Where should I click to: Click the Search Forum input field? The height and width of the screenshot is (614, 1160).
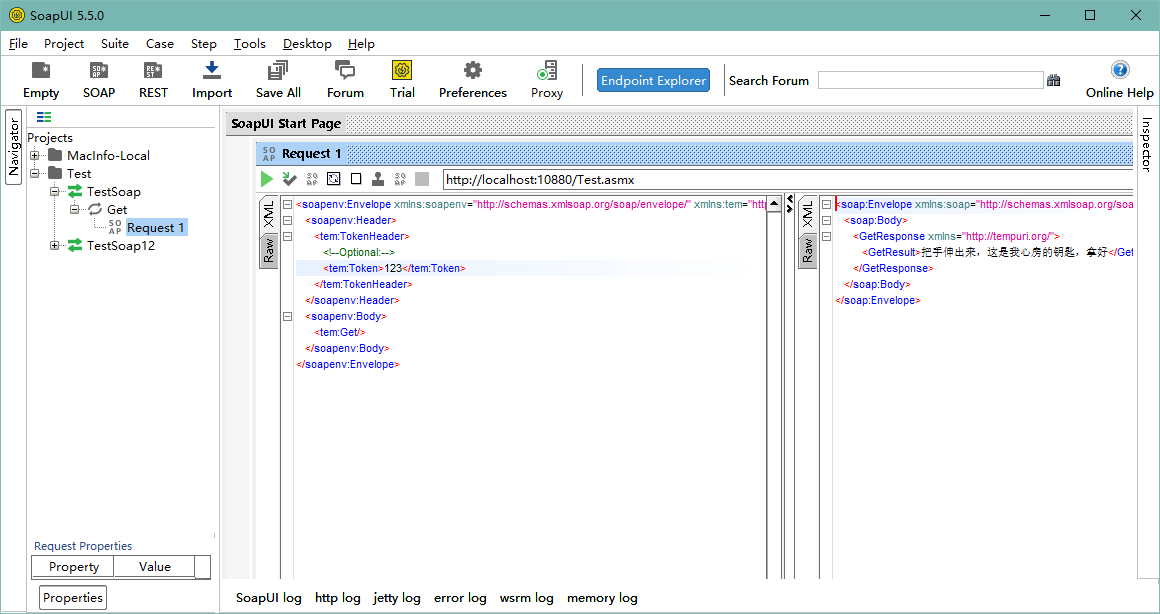tap(931, 81)
